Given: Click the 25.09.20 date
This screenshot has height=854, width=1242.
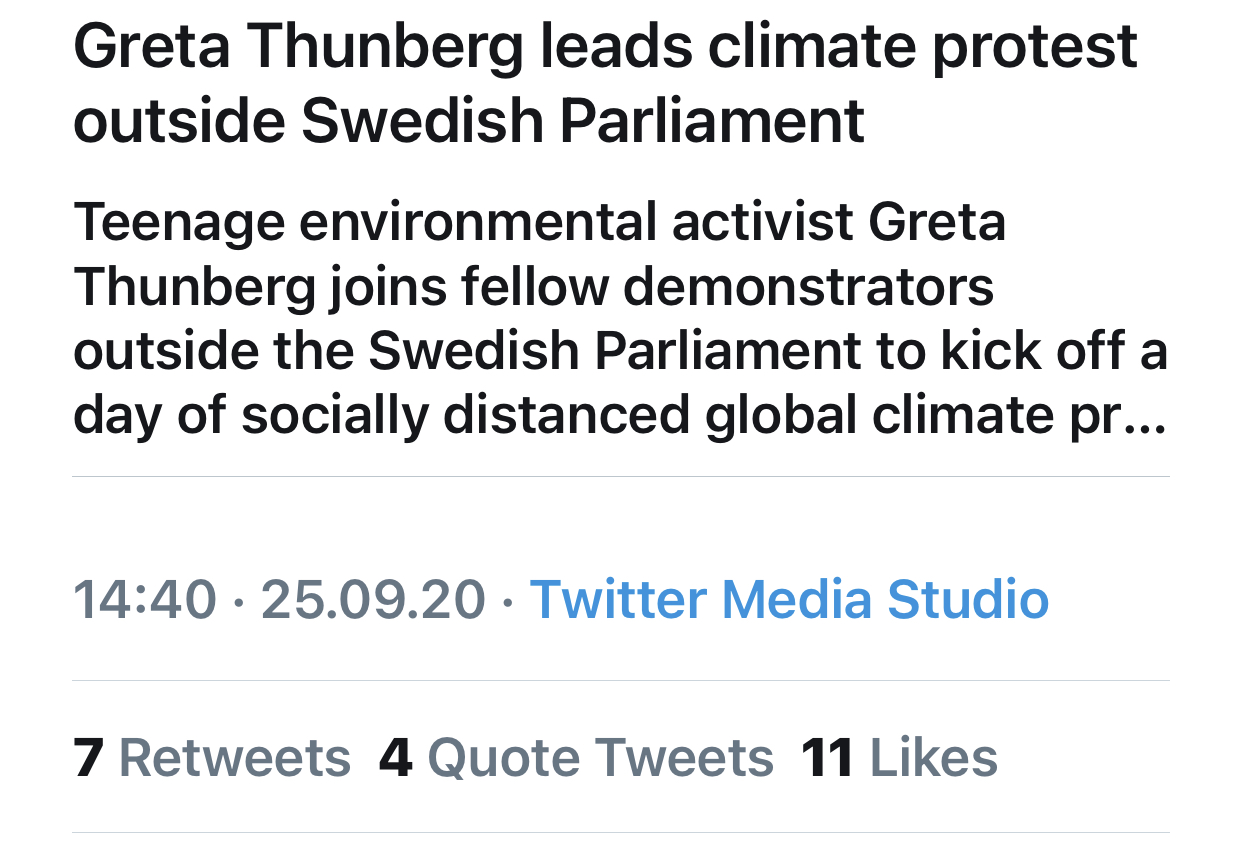Looking at the screenshot, I should tap(373, 599).
